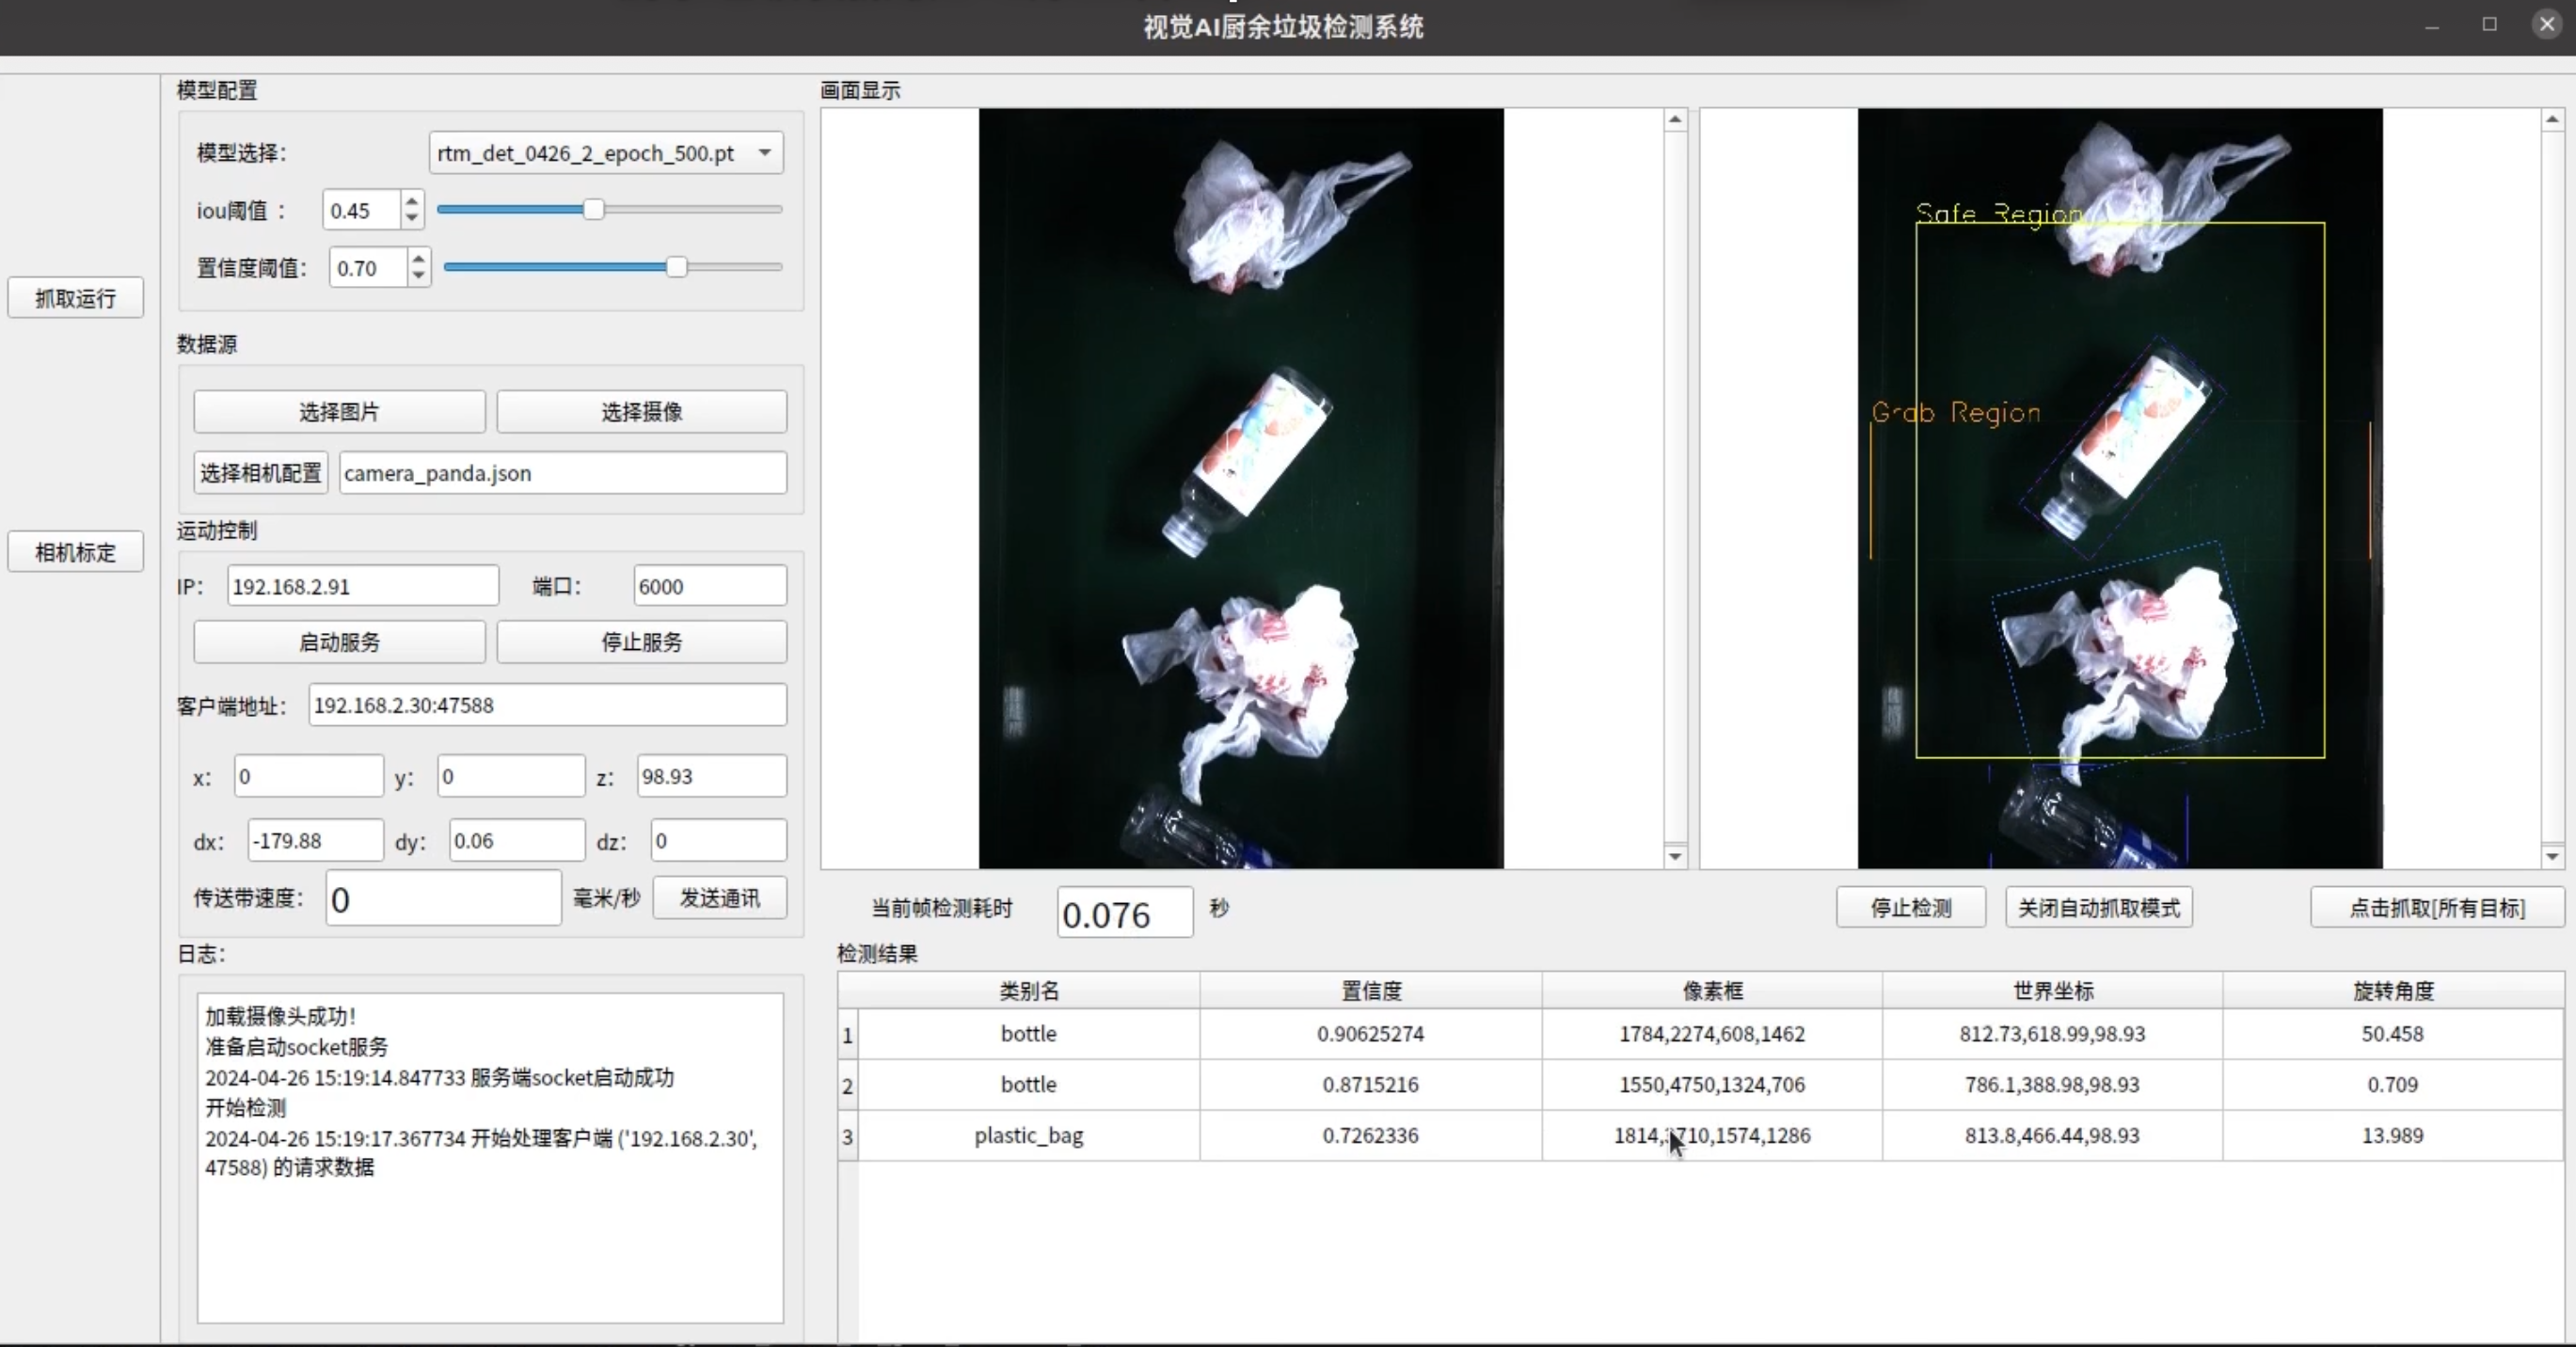The height and width of the screenshot is (1347, 2576).
Task: Click 选择图片 to choose an image
Action: pos(339,412)
